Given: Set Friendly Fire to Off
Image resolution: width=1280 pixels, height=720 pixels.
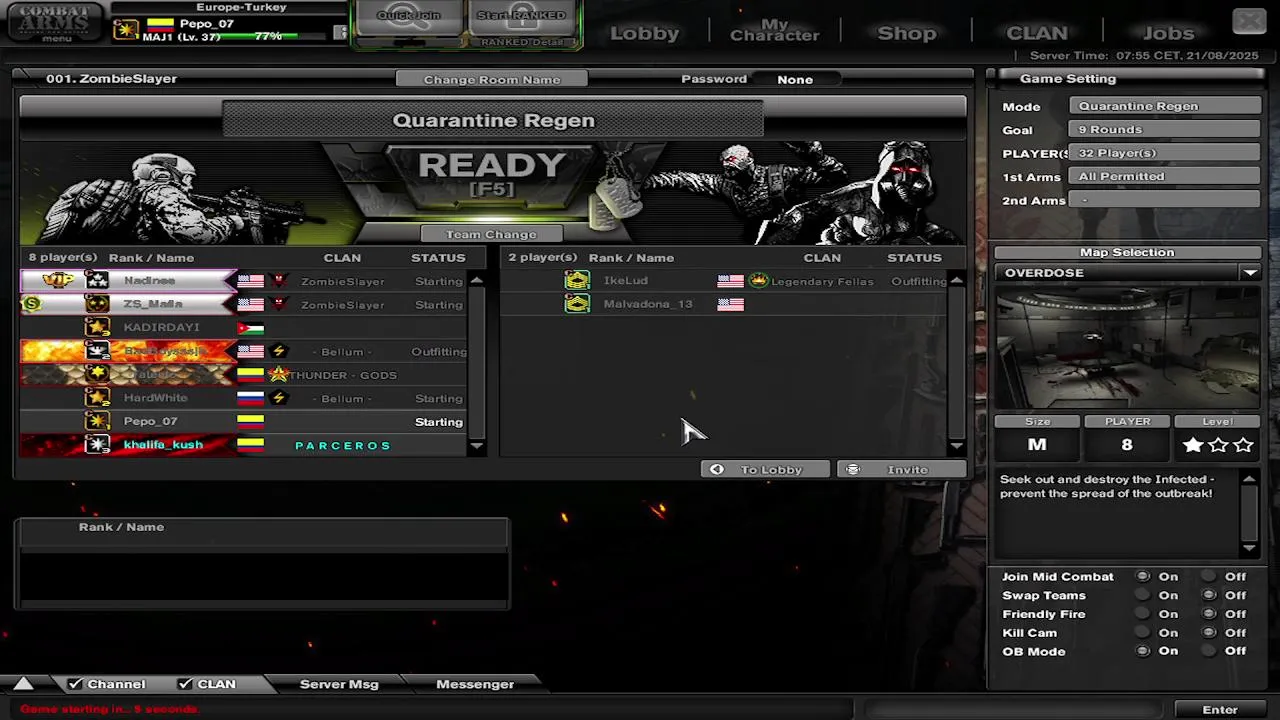Looking at the screenshot, I should point(1209,614).
